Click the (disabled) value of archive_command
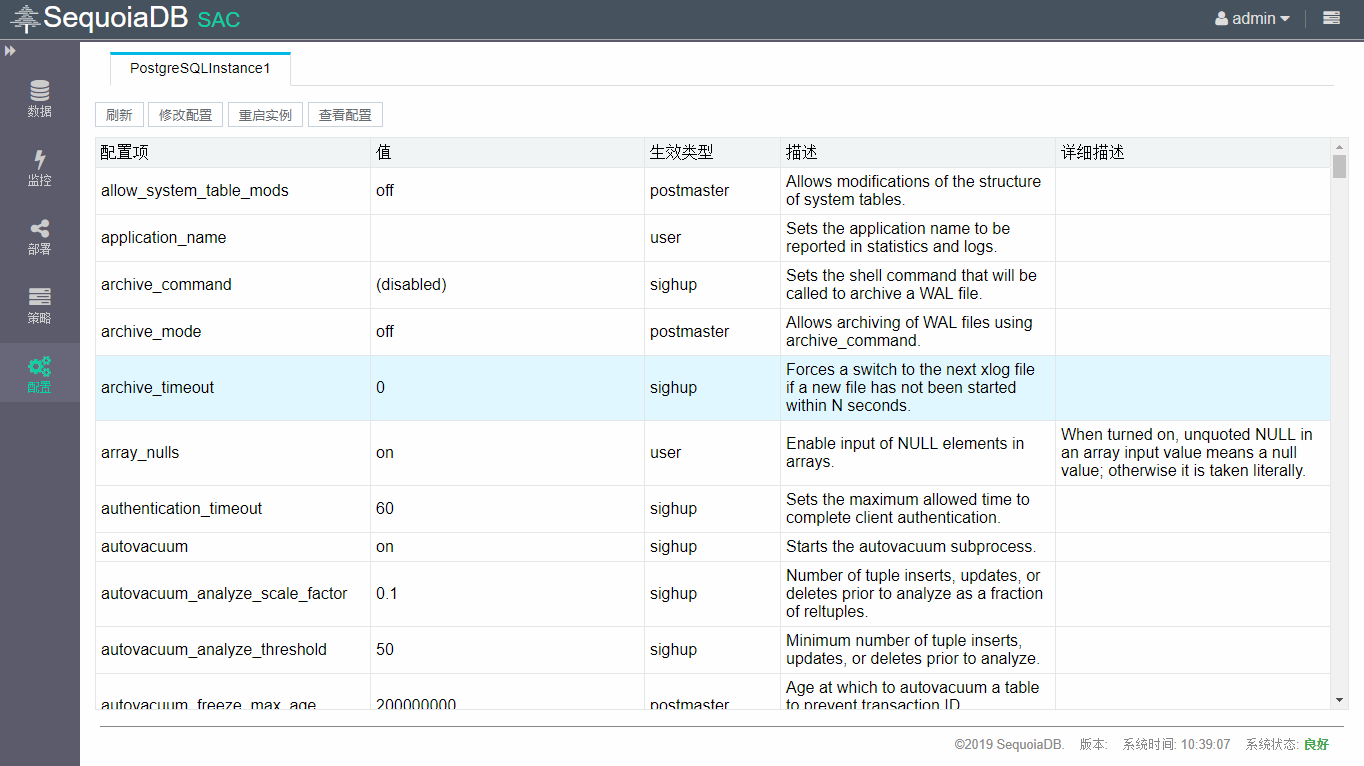Viewport: 1364px width, 766px height. [411, 284]
